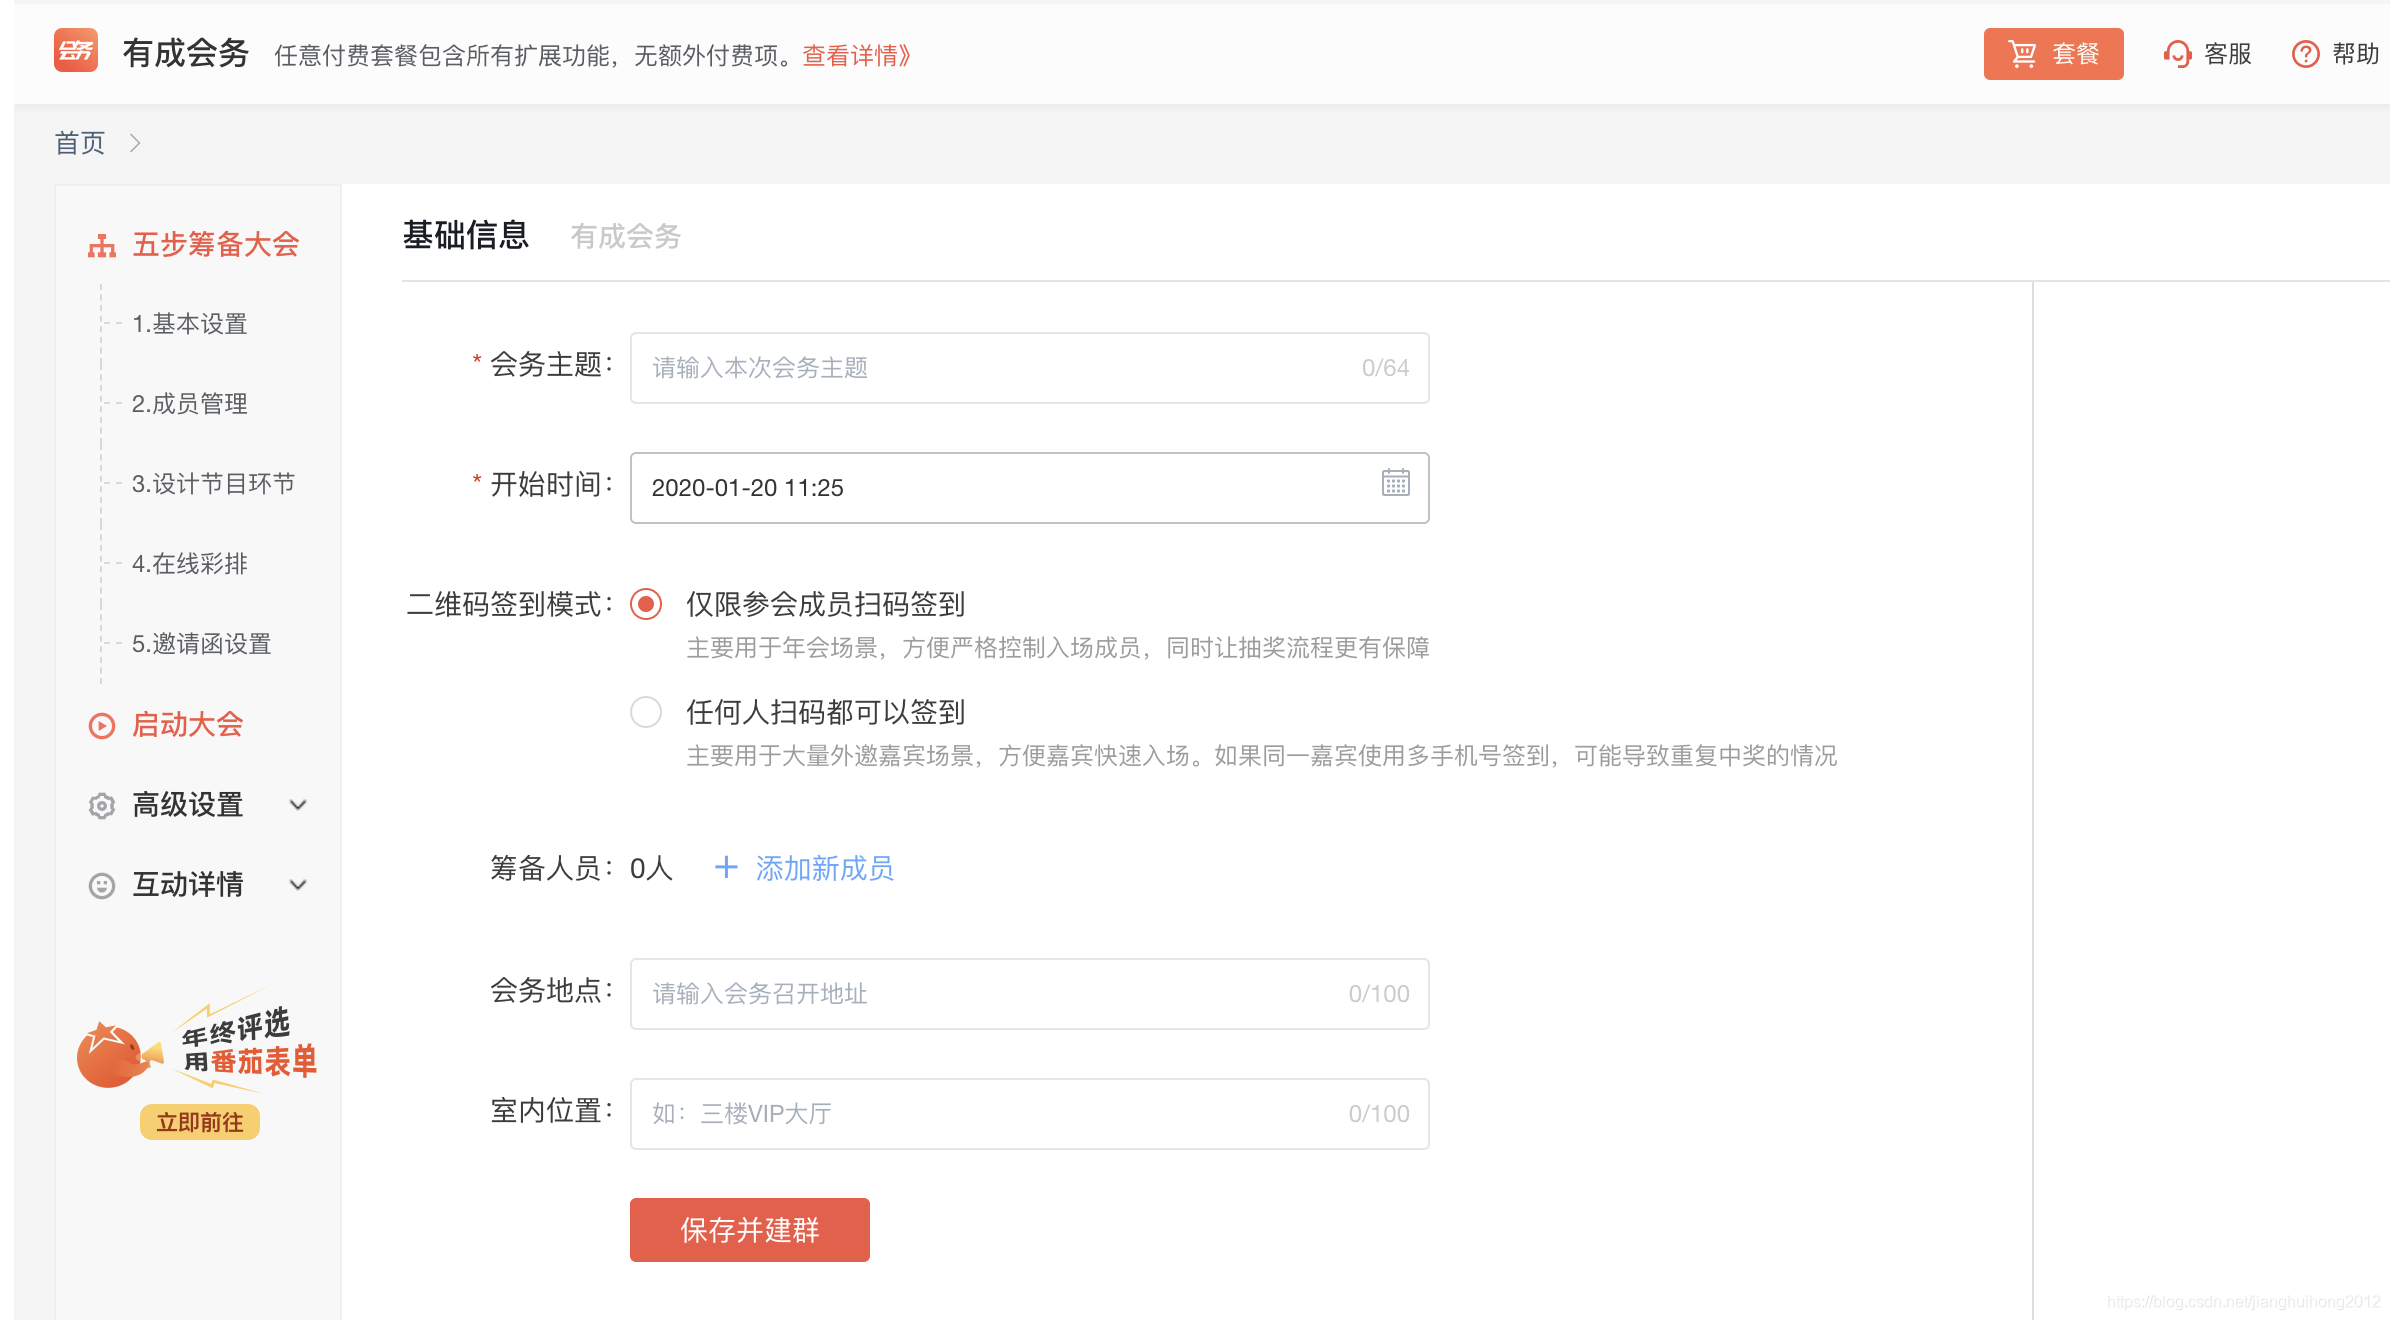Screen dimensions: 2390x1320
Task: Go to 首页 breadcrumb link
Action: click(80, 142)
